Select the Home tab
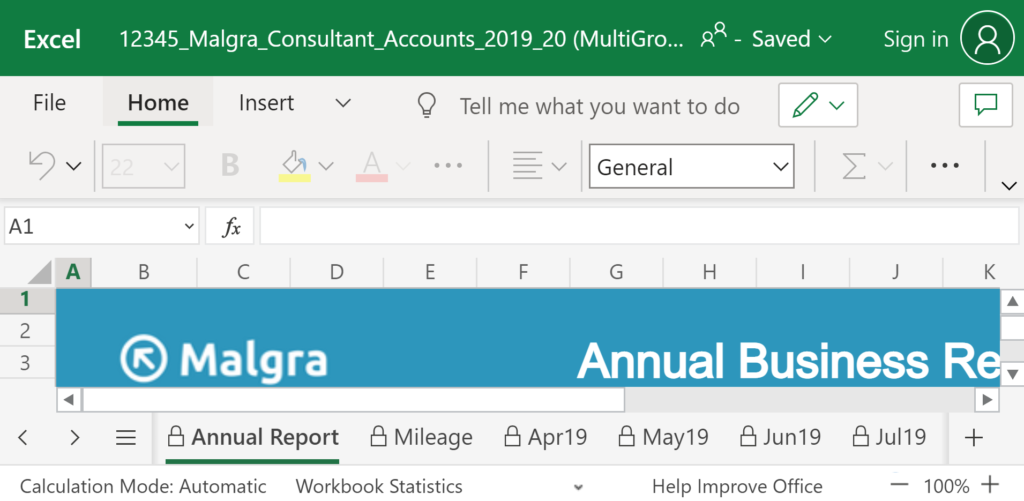1024x501 pixels. (x=158, y=103)
